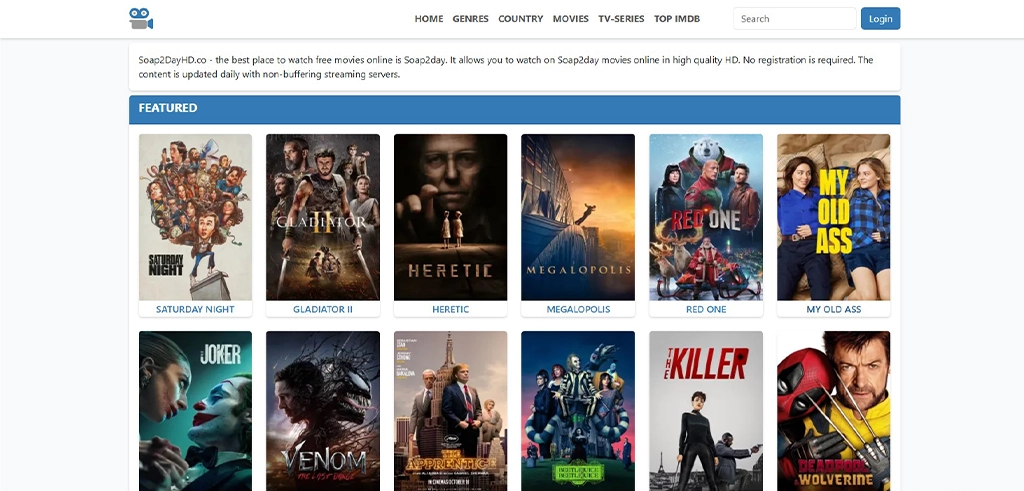
Task: Focus the Search input field
Action: [x=794, y=19]
